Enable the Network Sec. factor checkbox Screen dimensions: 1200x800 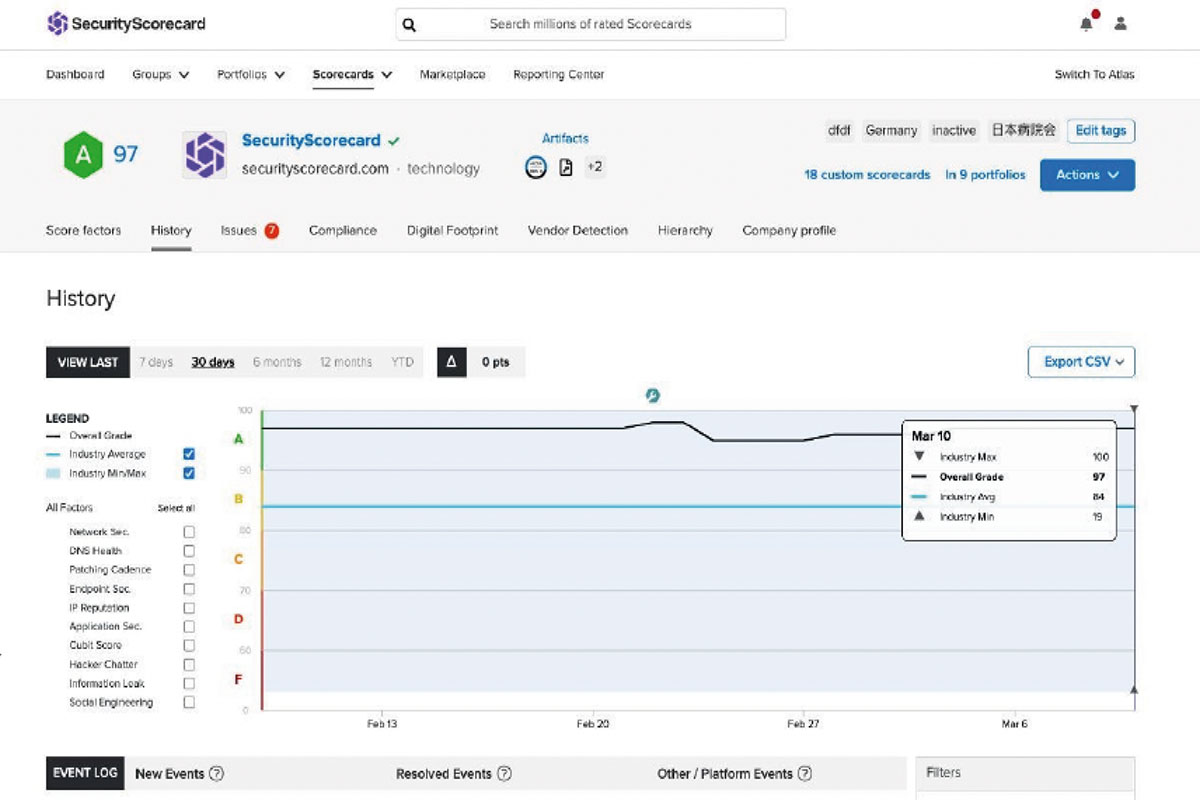[x=189, y=532]
